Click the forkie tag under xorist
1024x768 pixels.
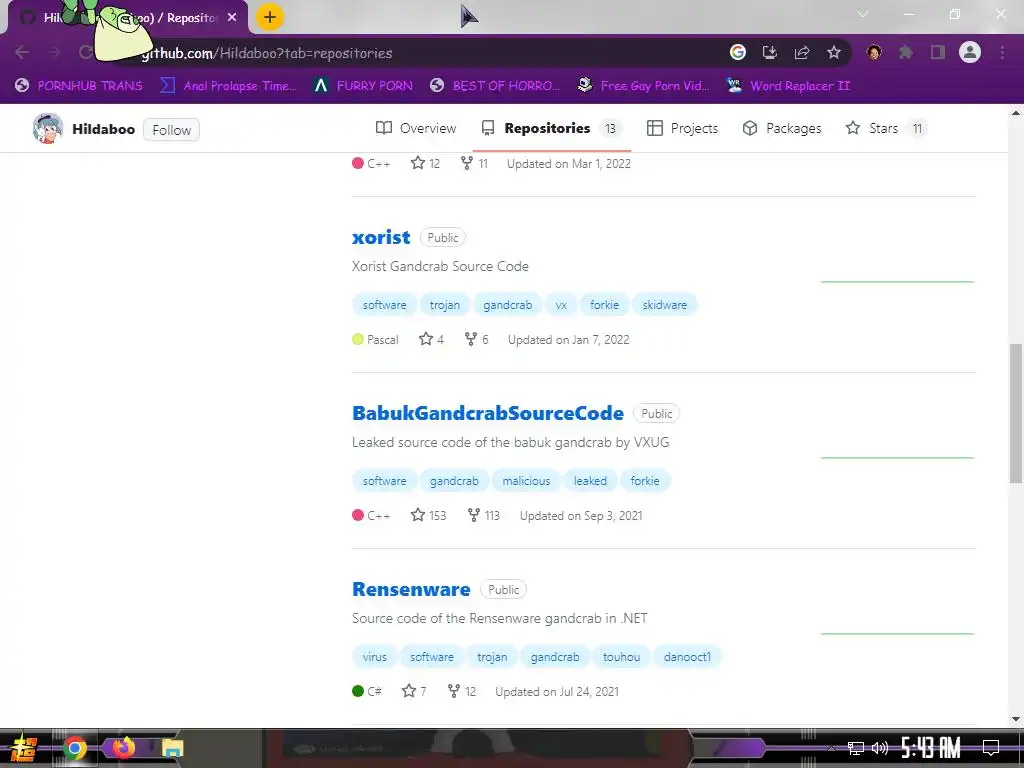(x=604, y=305)
